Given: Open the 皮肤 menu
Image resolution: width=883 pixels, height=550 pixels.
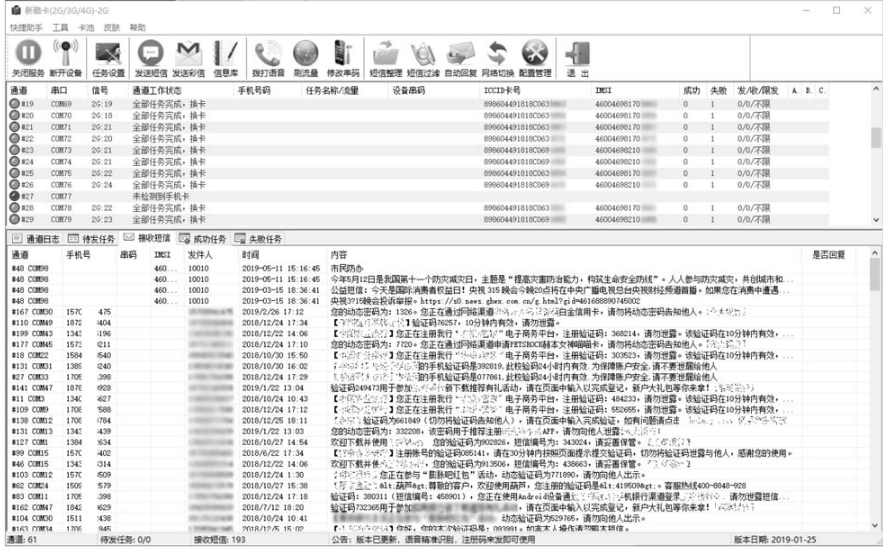Looking at the screenshot, I should [112, 27].
